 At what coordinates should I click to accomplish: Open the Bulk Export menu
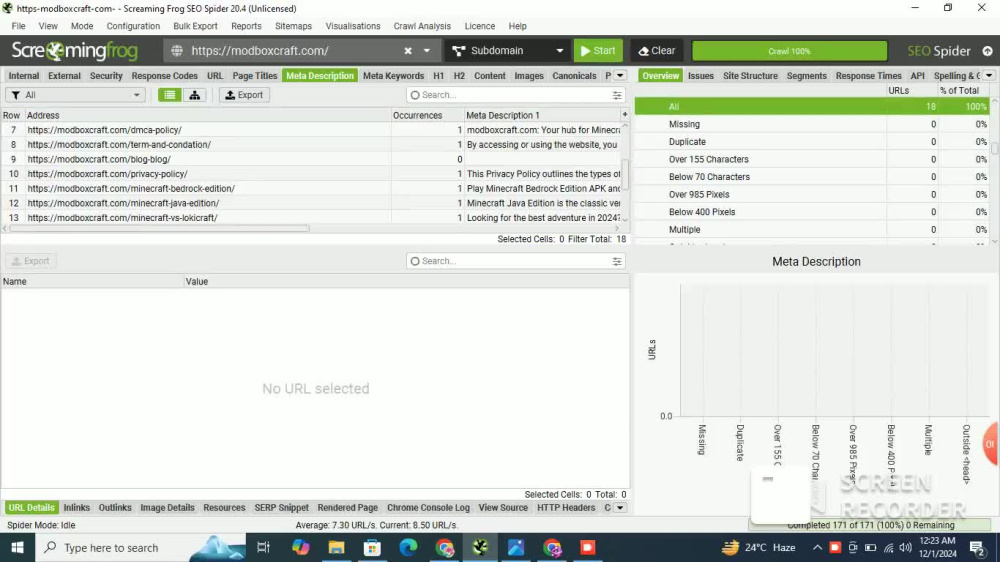[x=195, y=26]
